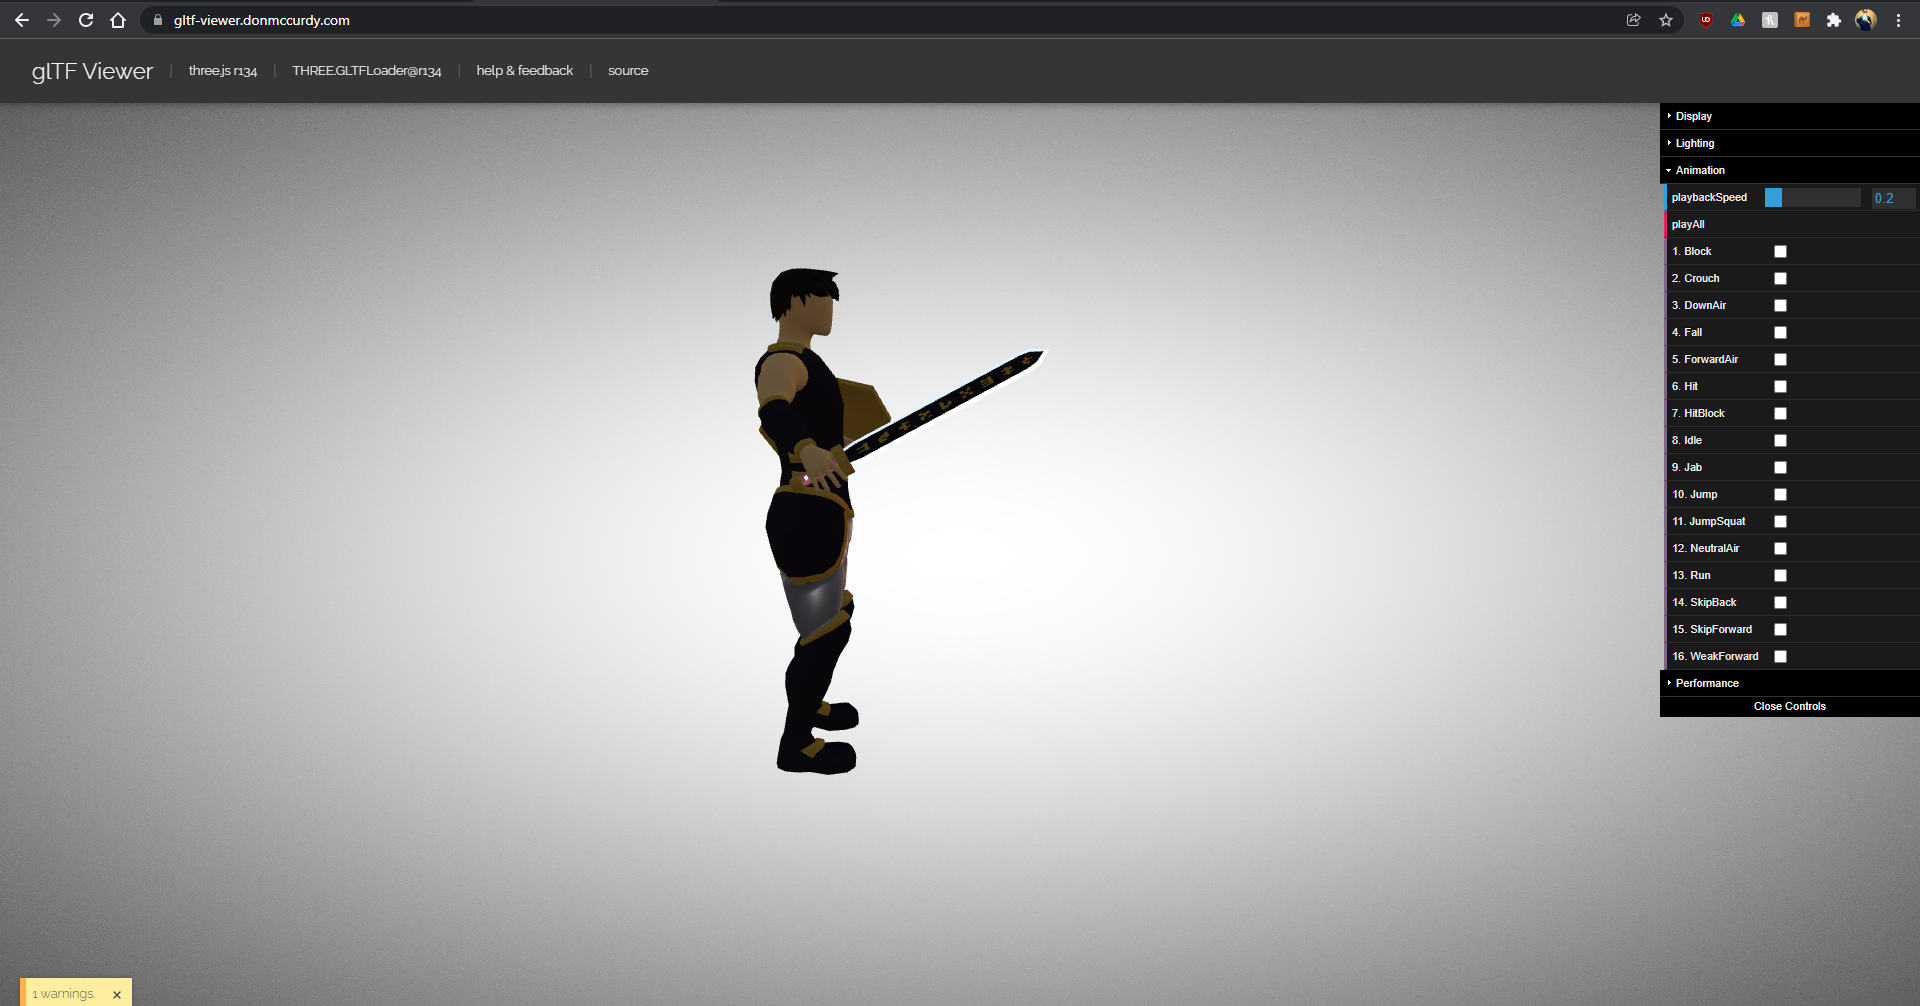Reload the gLTF Viewer page
1920x1006 pixels.
point(86,19)
